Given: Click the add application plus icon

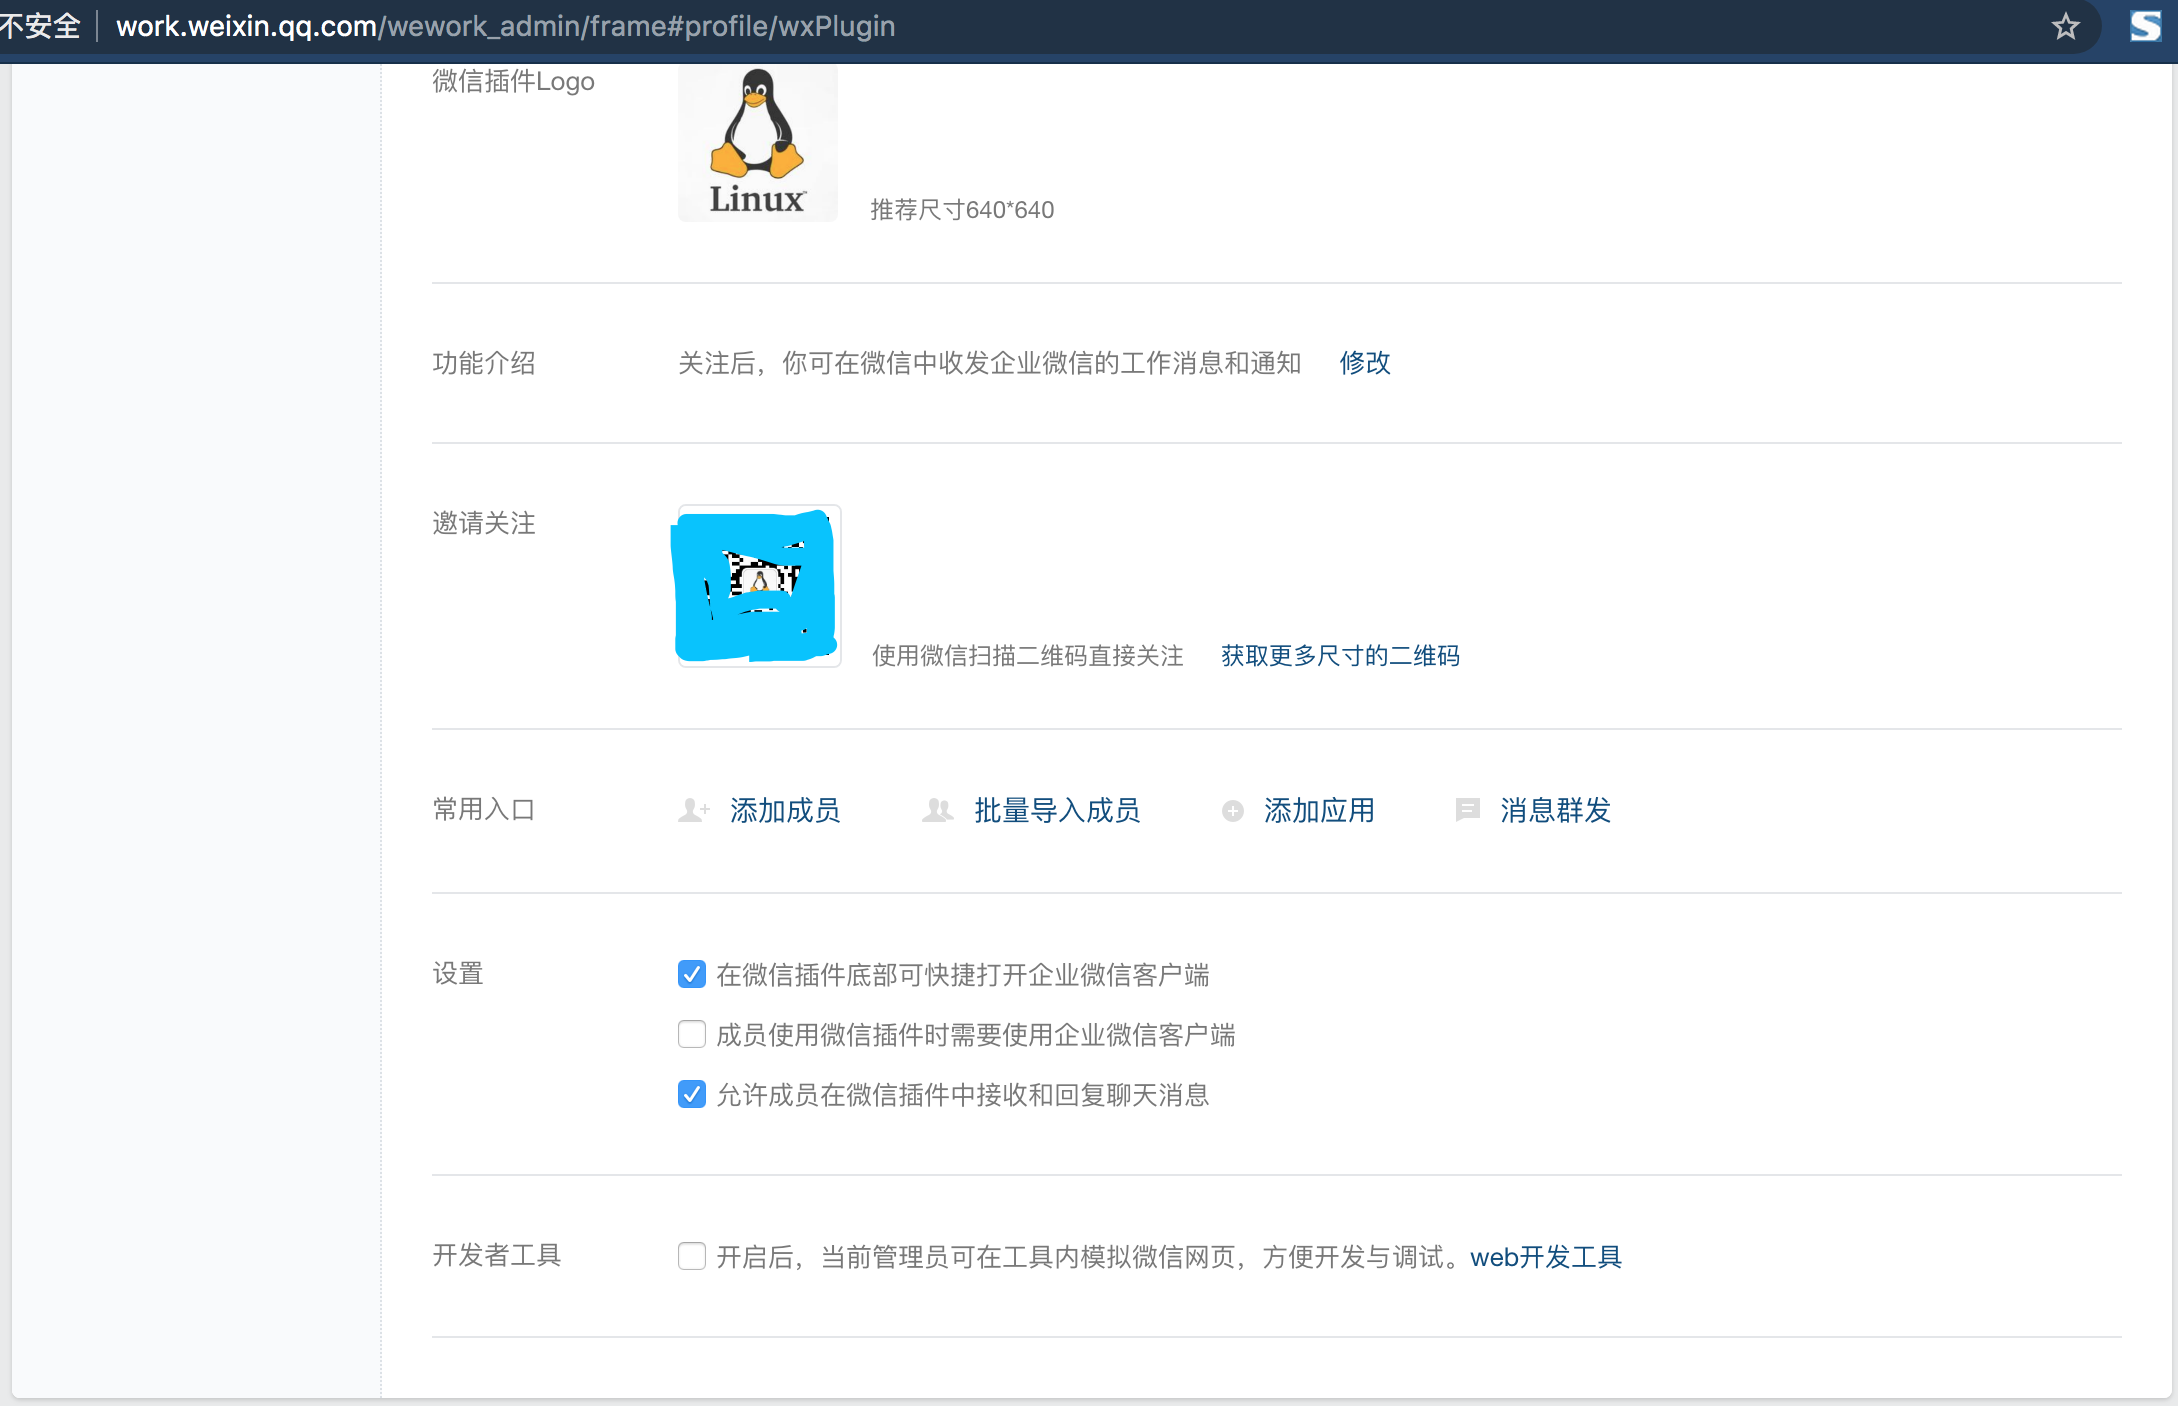Looking at the screenshot, I should (1233, 811).
